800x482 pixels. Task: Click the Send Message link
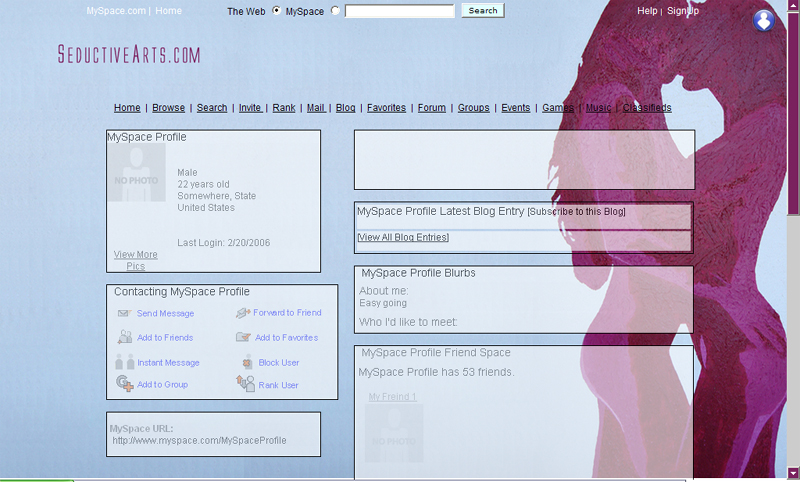click(x=165, y=313)
